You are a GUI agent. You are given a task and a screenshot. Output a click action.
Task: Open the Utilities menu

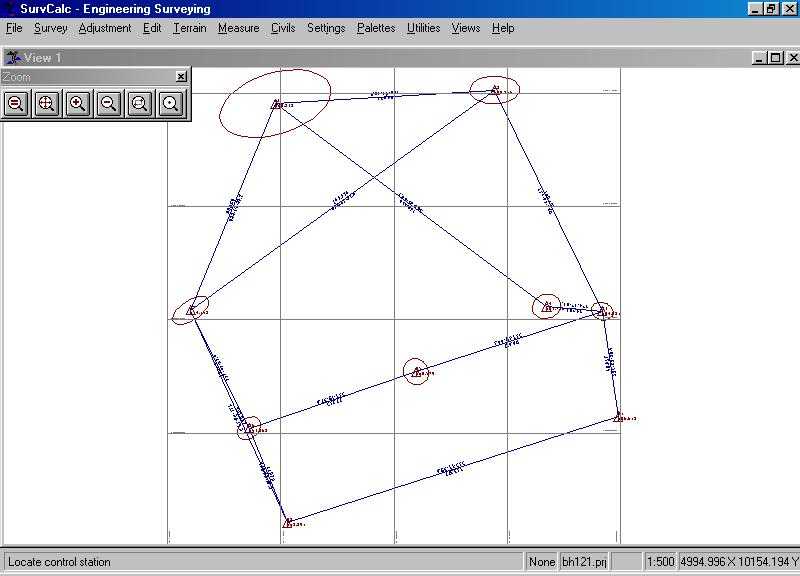[x=423, y=28]
